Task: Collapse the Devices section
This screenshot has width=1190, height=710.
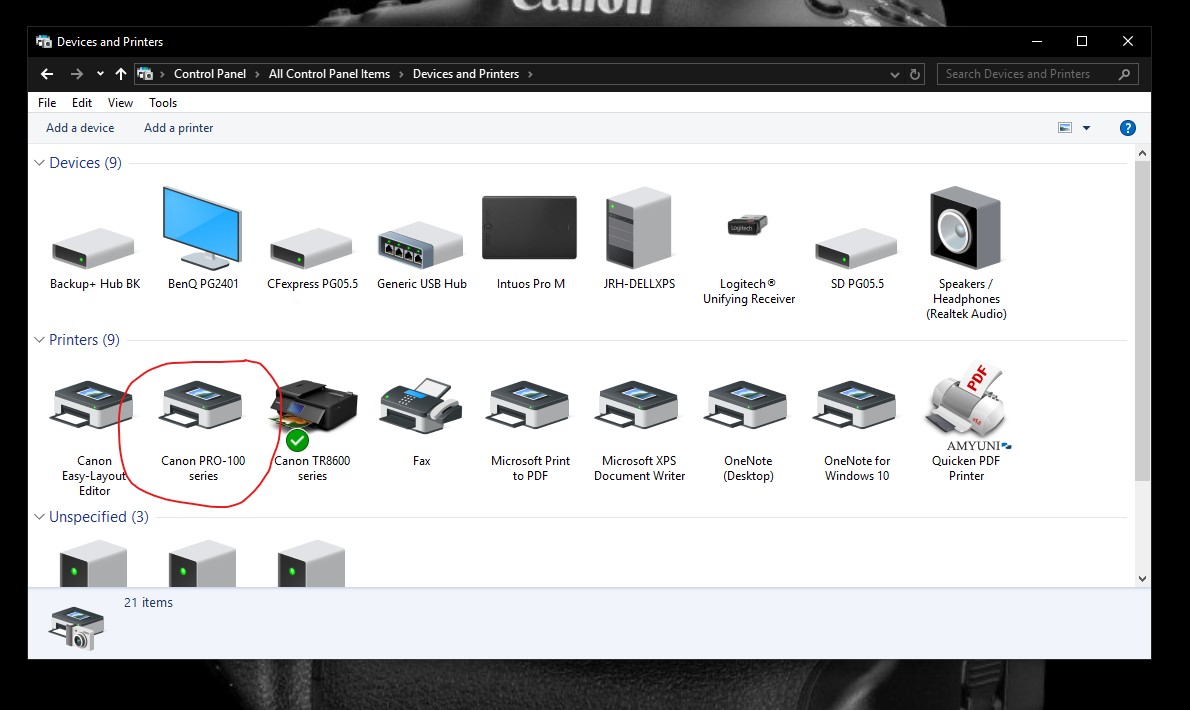Action: point(38,162)
